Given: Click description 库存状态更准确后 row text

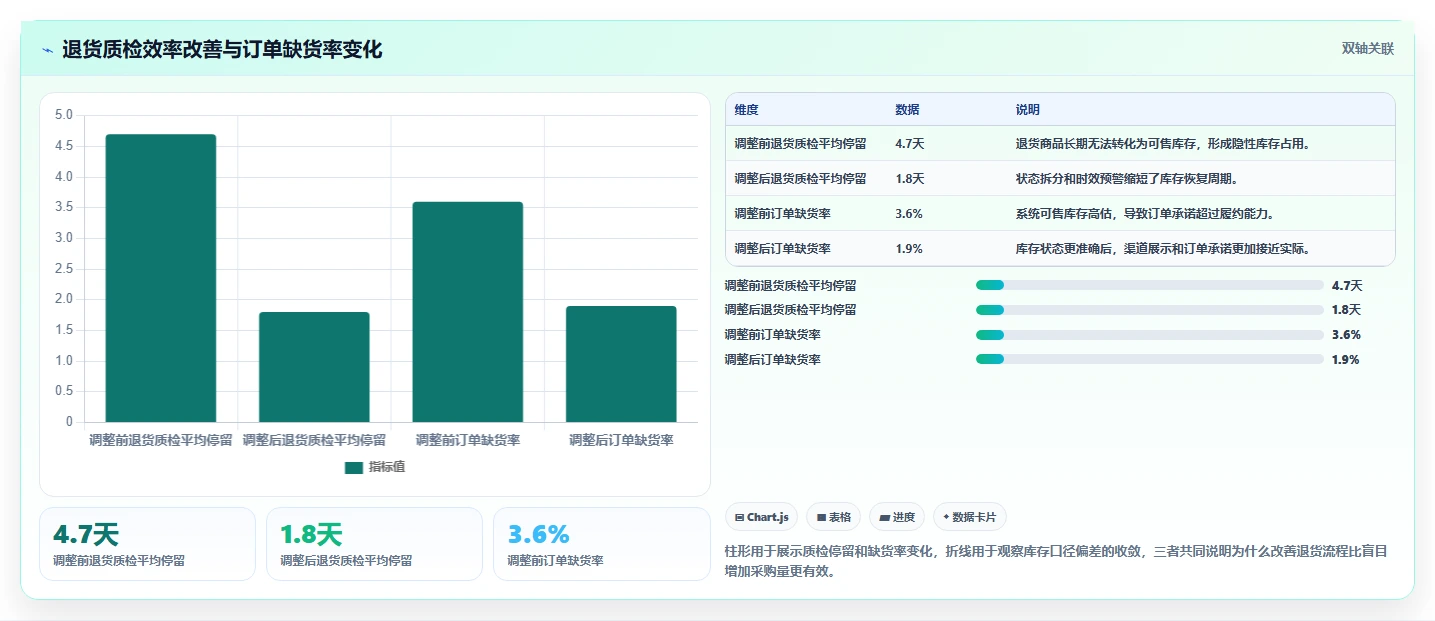Looking at the screenshot, I should coord(1163,249).
